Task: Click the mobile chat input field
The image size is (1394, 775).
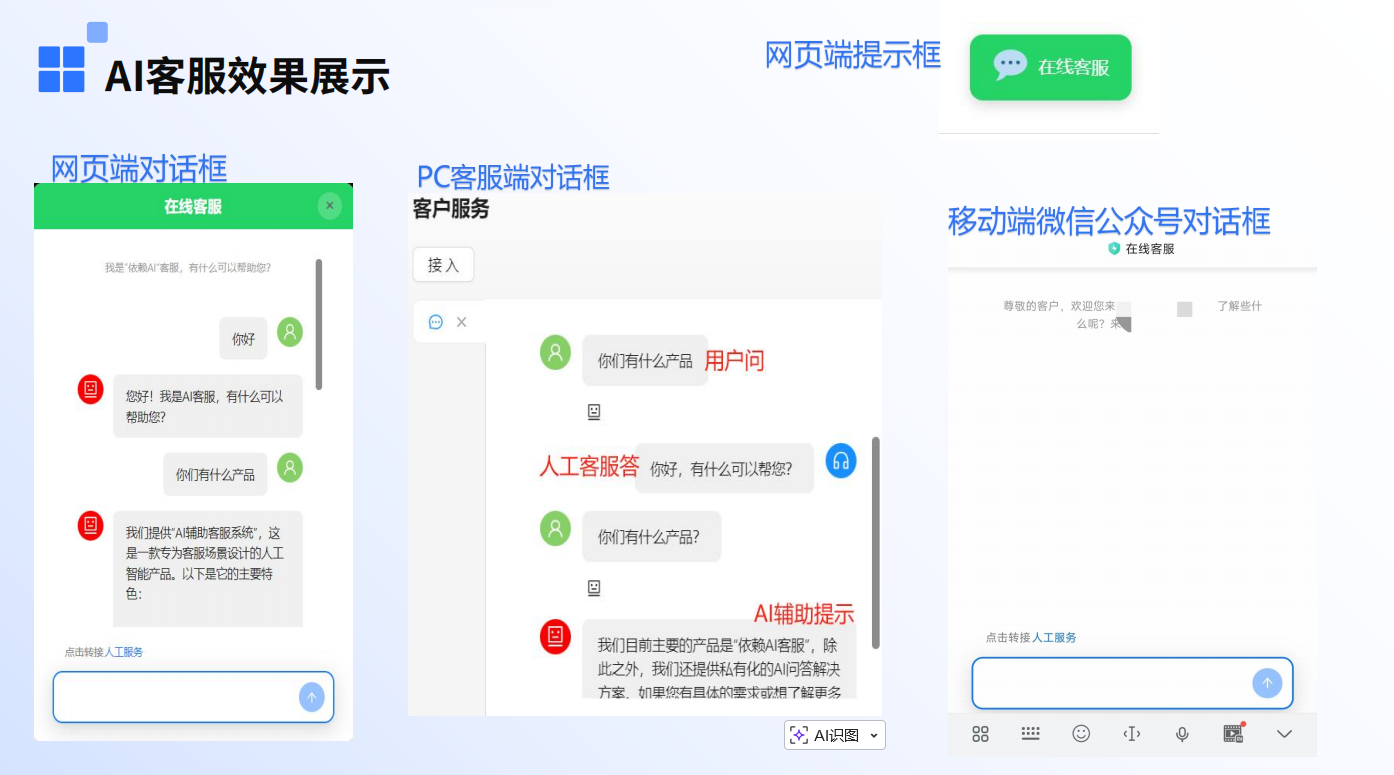Action: (x=1120, y=683)
